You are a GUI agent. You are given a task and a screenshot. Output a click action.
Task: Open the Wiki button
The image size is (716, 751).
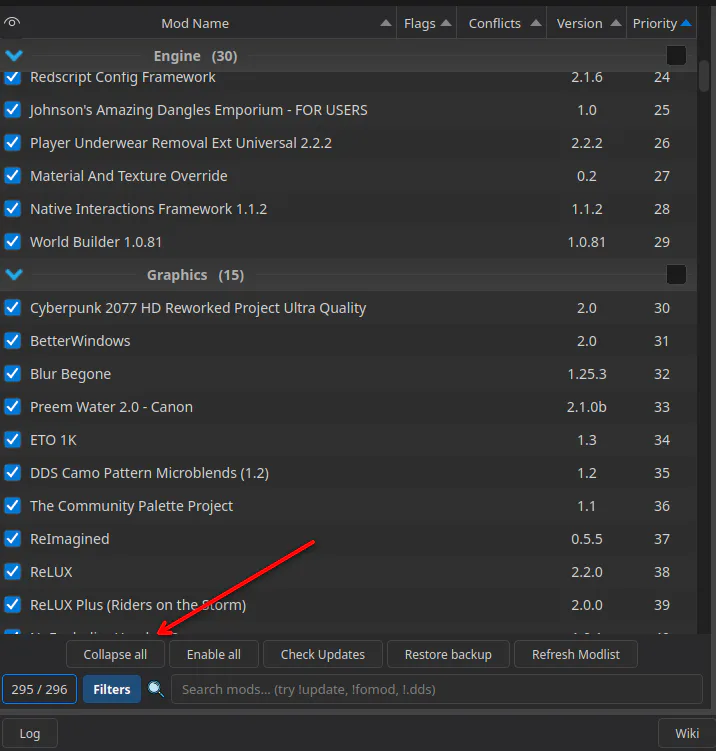(x=687, y=733)
